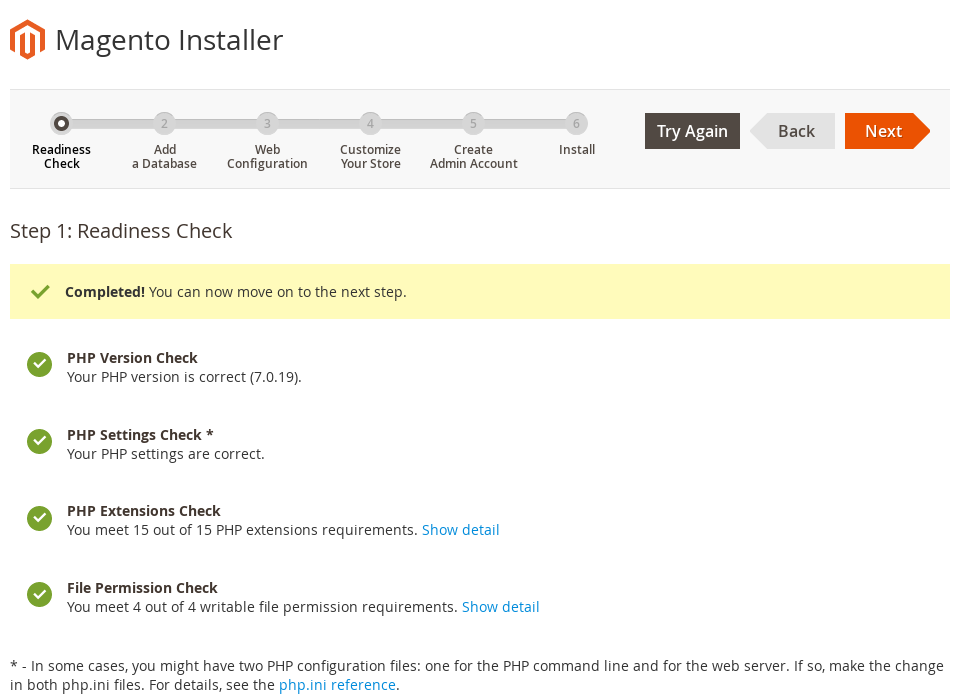Select step 6 Install circle
The image size is (958, 697).
click(x=576, y=123)
